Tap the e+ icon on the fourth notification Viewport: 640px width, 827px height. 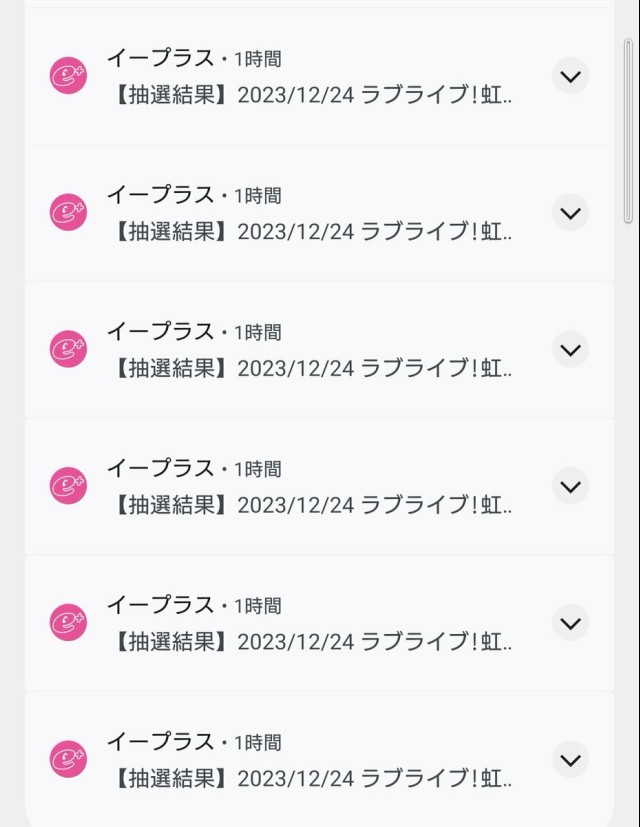point(68,485)
